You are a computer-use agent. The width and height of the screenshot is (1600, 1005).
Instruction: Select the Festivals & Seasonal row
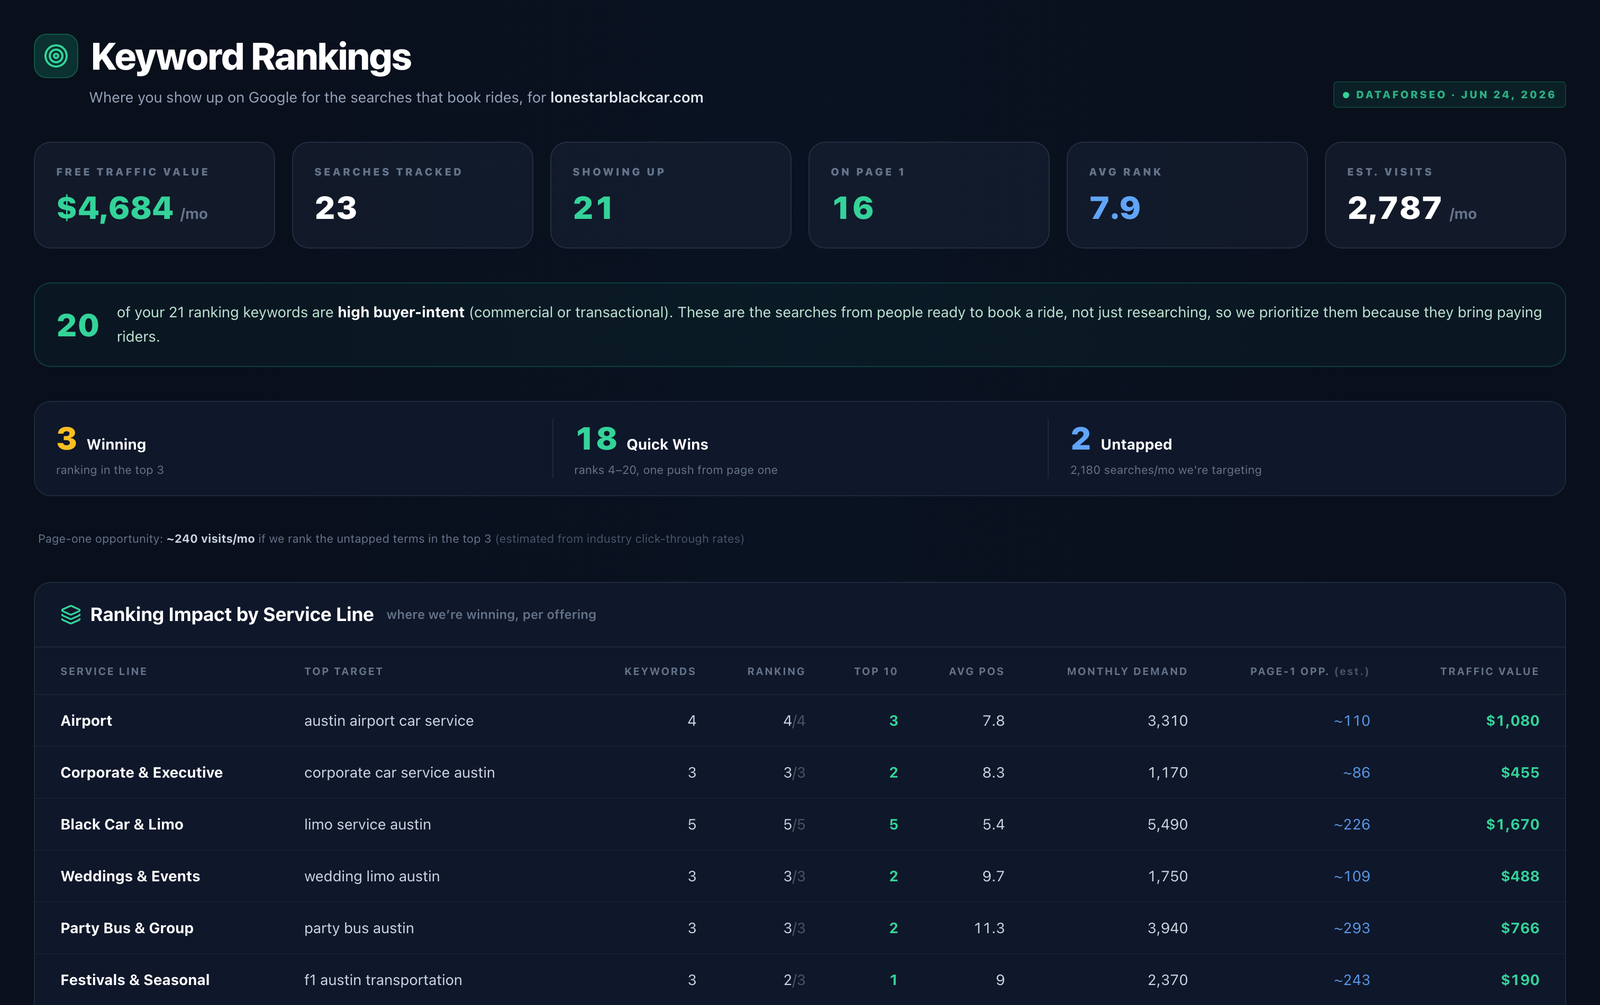pyautogui.click(x=800, y=980)
